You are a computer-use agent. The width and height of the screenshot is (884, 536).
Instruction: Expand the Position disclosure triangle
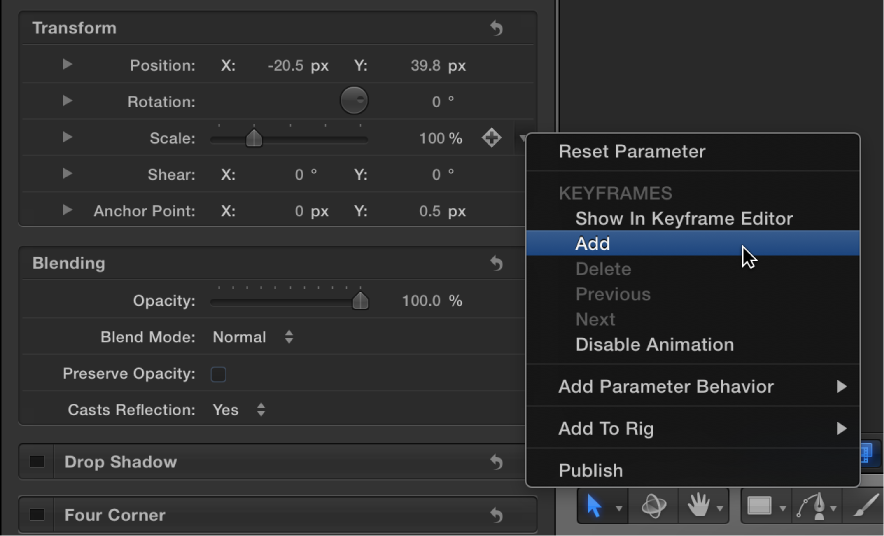[67, 65]
